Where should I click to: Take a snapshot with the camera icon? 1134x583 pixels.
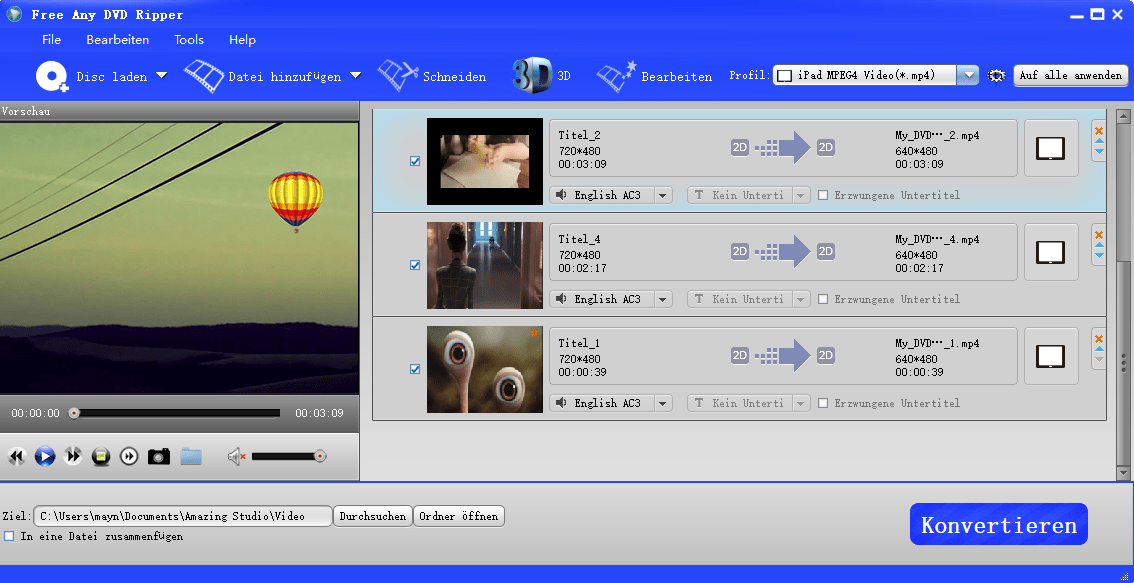(x=158, y=456)
